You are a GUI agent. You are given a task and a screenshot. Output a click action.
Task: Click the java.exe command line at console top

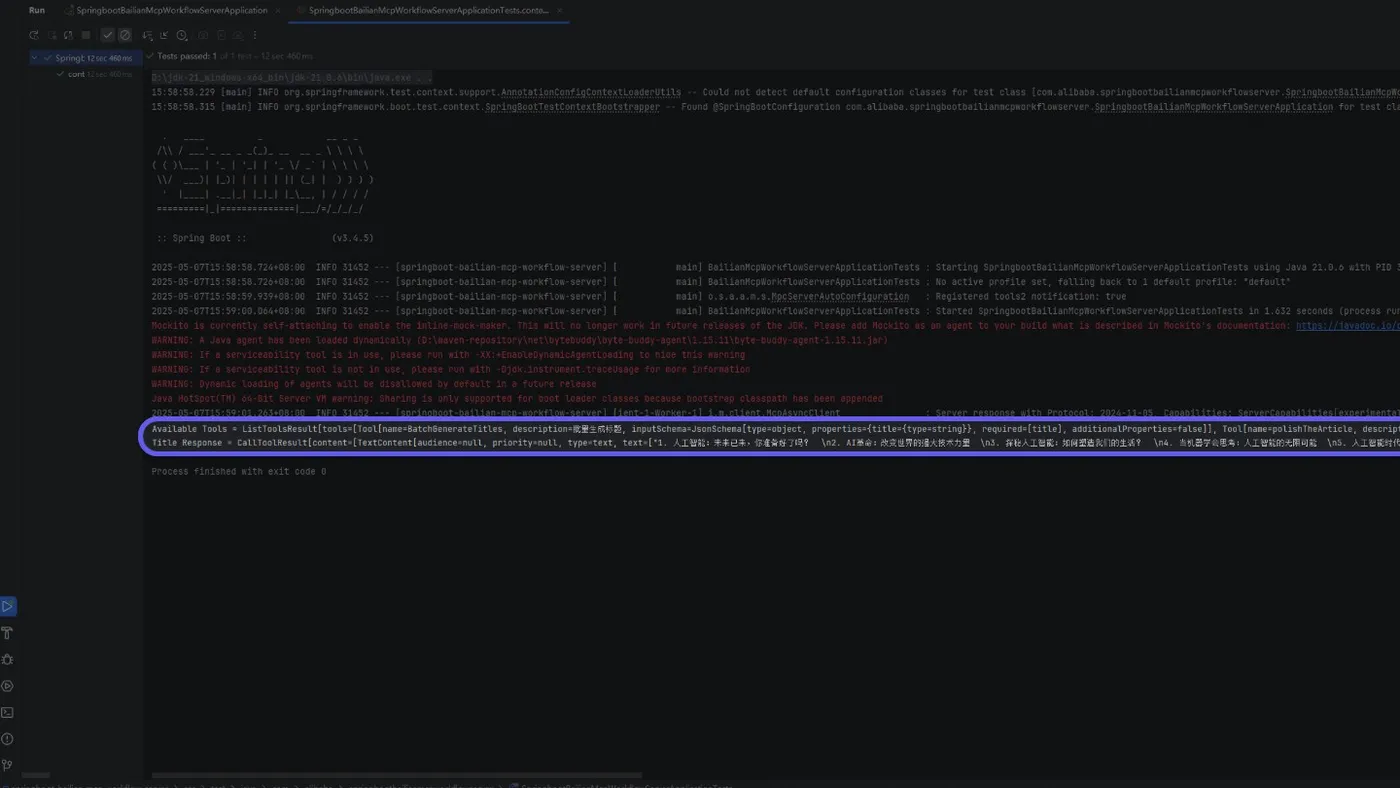[292, 77]
